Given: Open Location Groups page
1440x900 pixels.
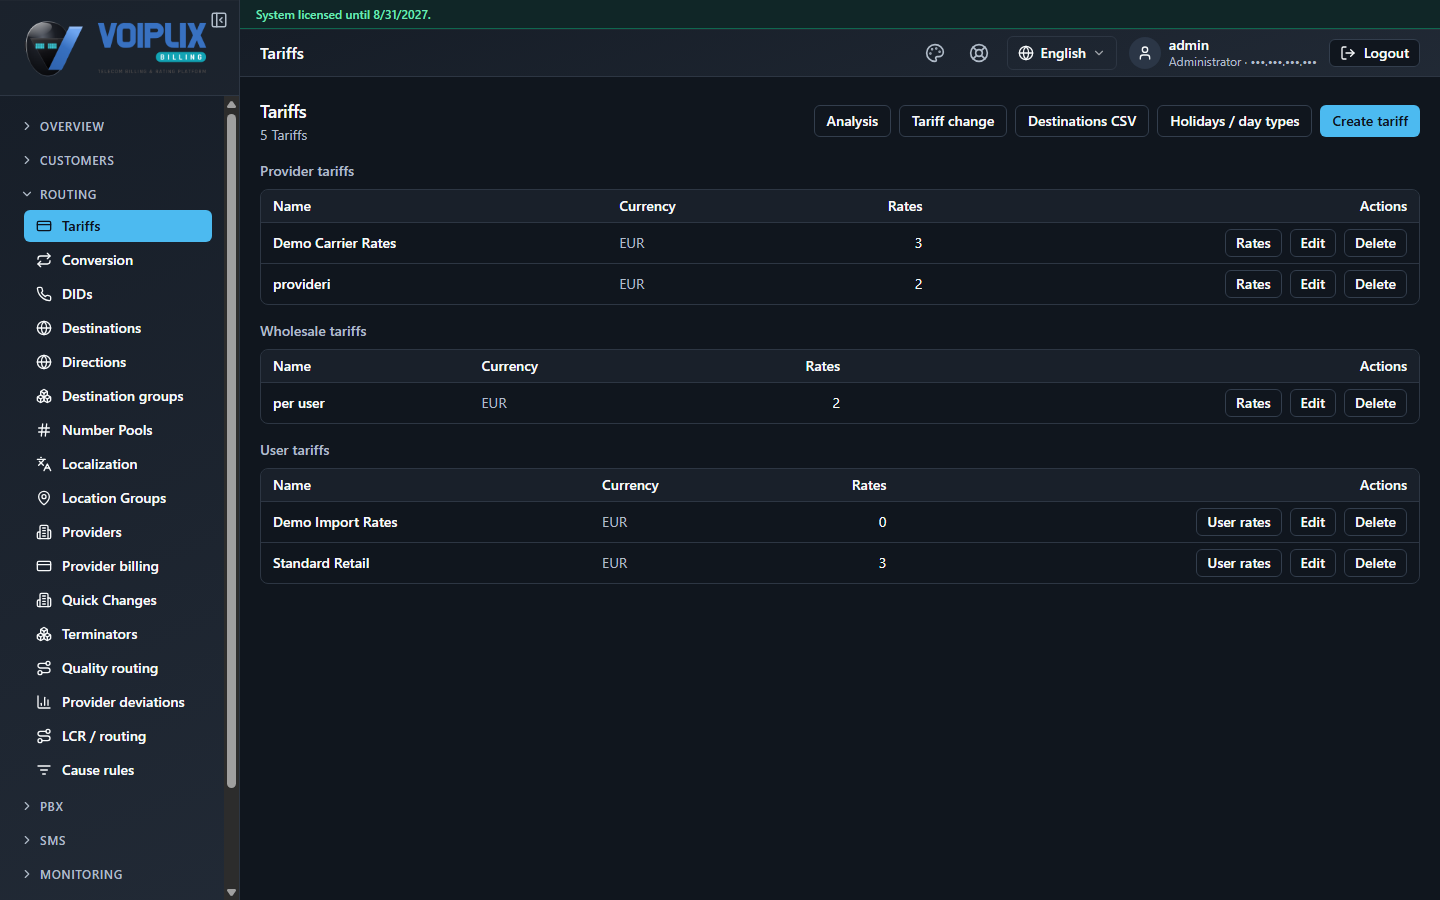Looking at the screenshot, I should [118, 498].
